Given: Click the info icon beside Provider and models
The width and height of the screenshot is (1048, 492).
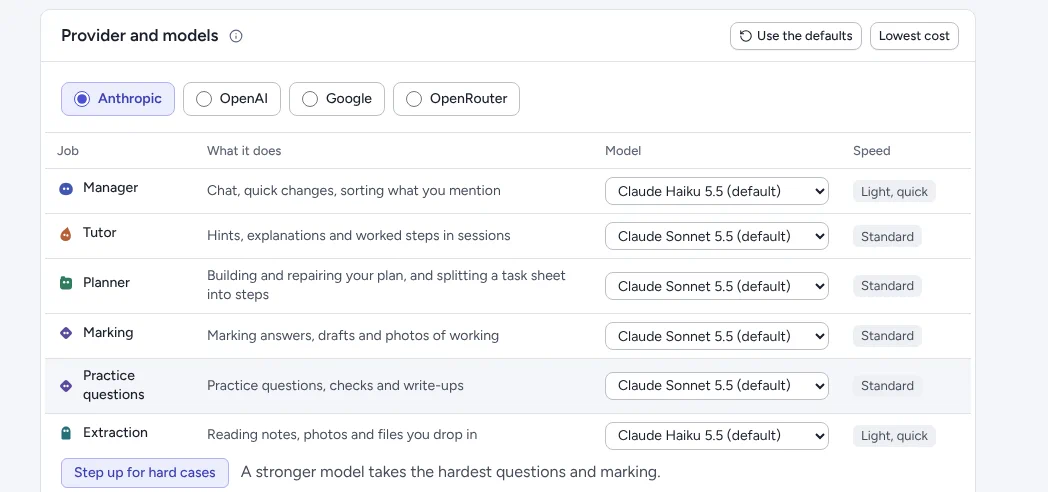Looking at the screenshot, I should point(236,36).
